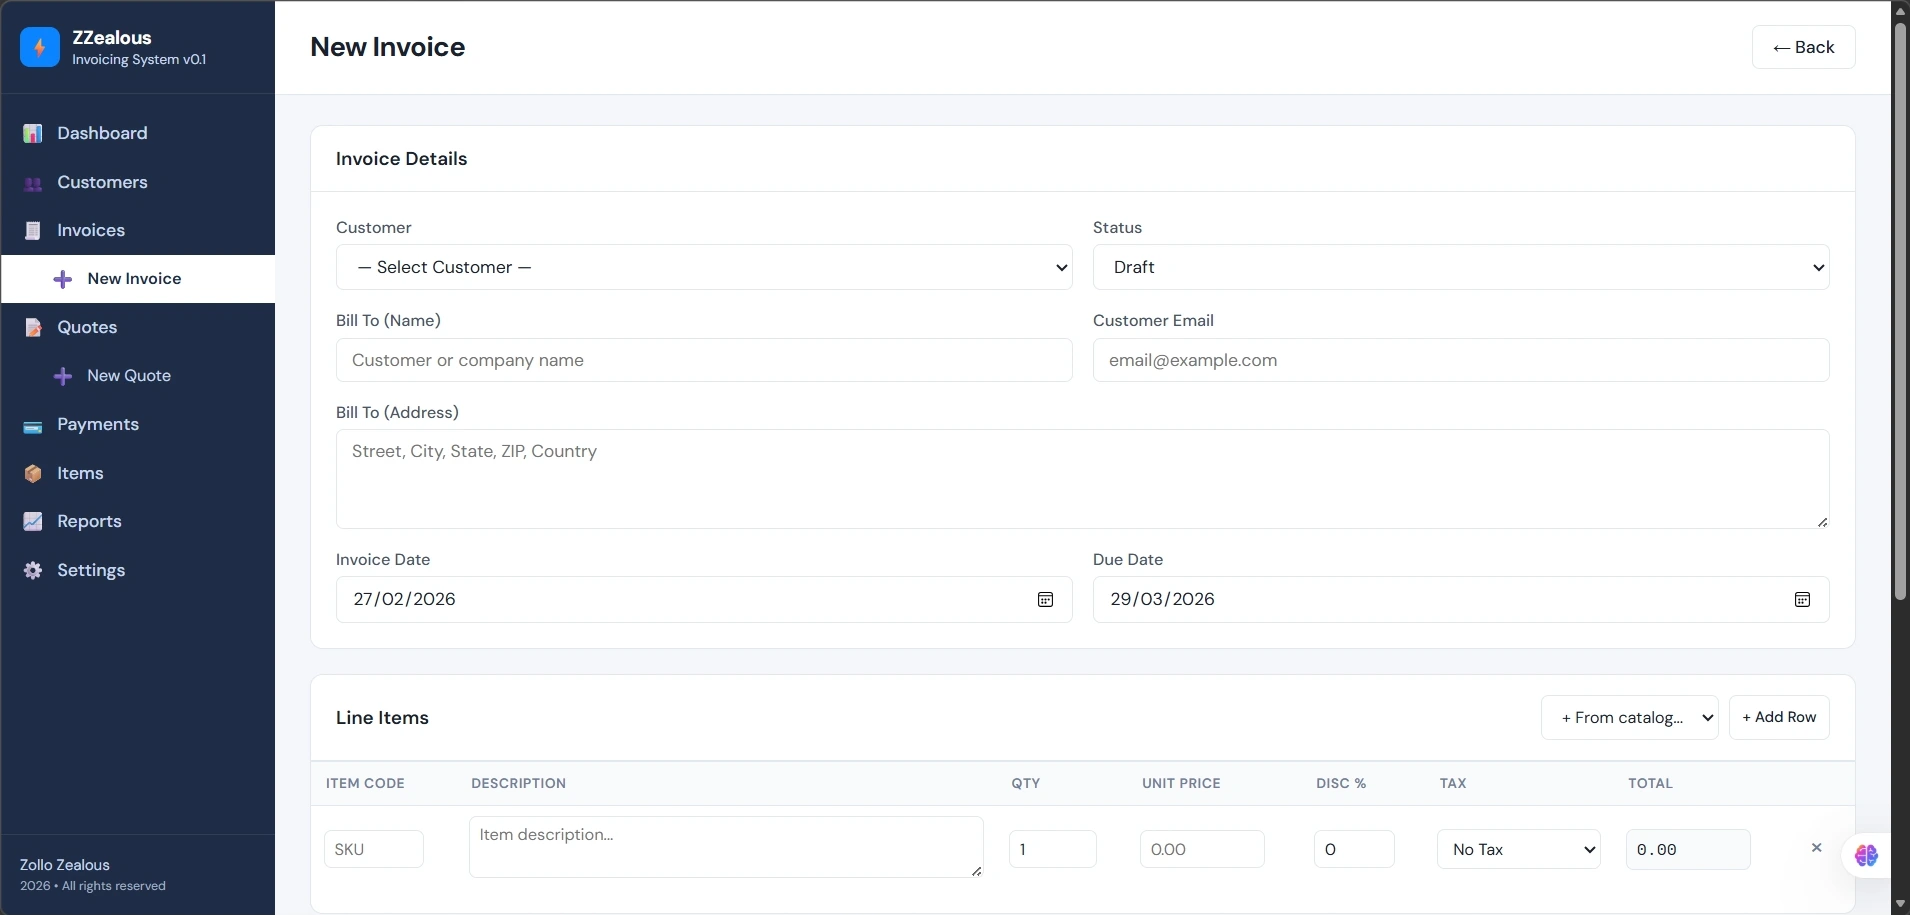Click the Back button
The image size is (1910, 915).
(x=1803, y=47)
